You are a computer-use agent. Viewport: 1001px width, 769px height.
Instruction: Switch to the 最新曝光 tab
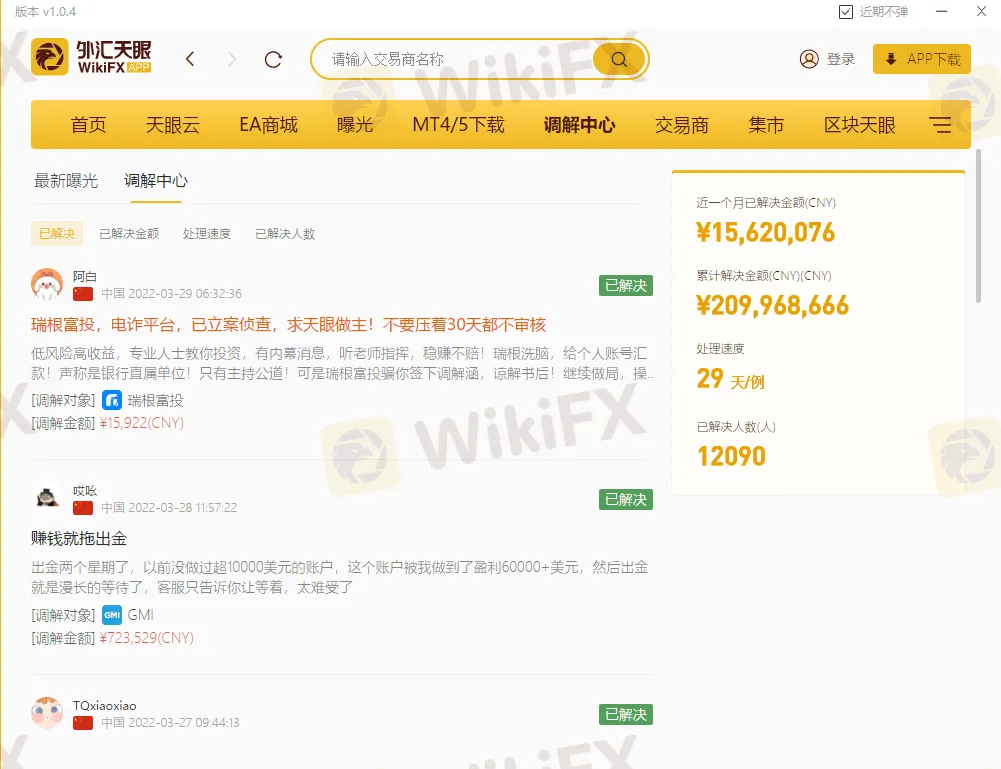click(66, 181)
